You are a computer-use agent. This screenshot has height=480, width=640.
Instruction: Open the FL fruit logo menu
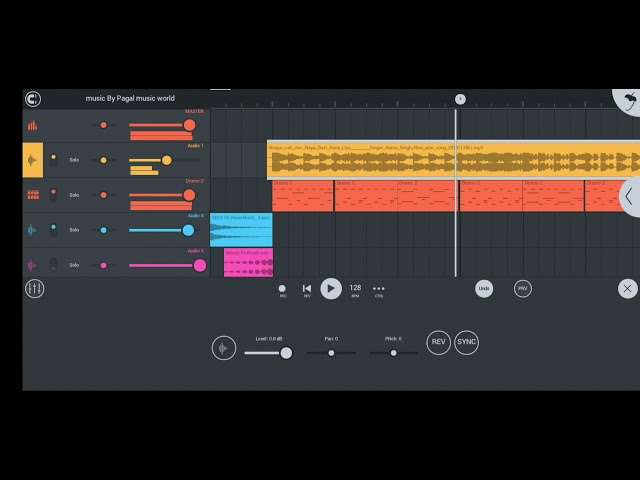coord(629,101)
